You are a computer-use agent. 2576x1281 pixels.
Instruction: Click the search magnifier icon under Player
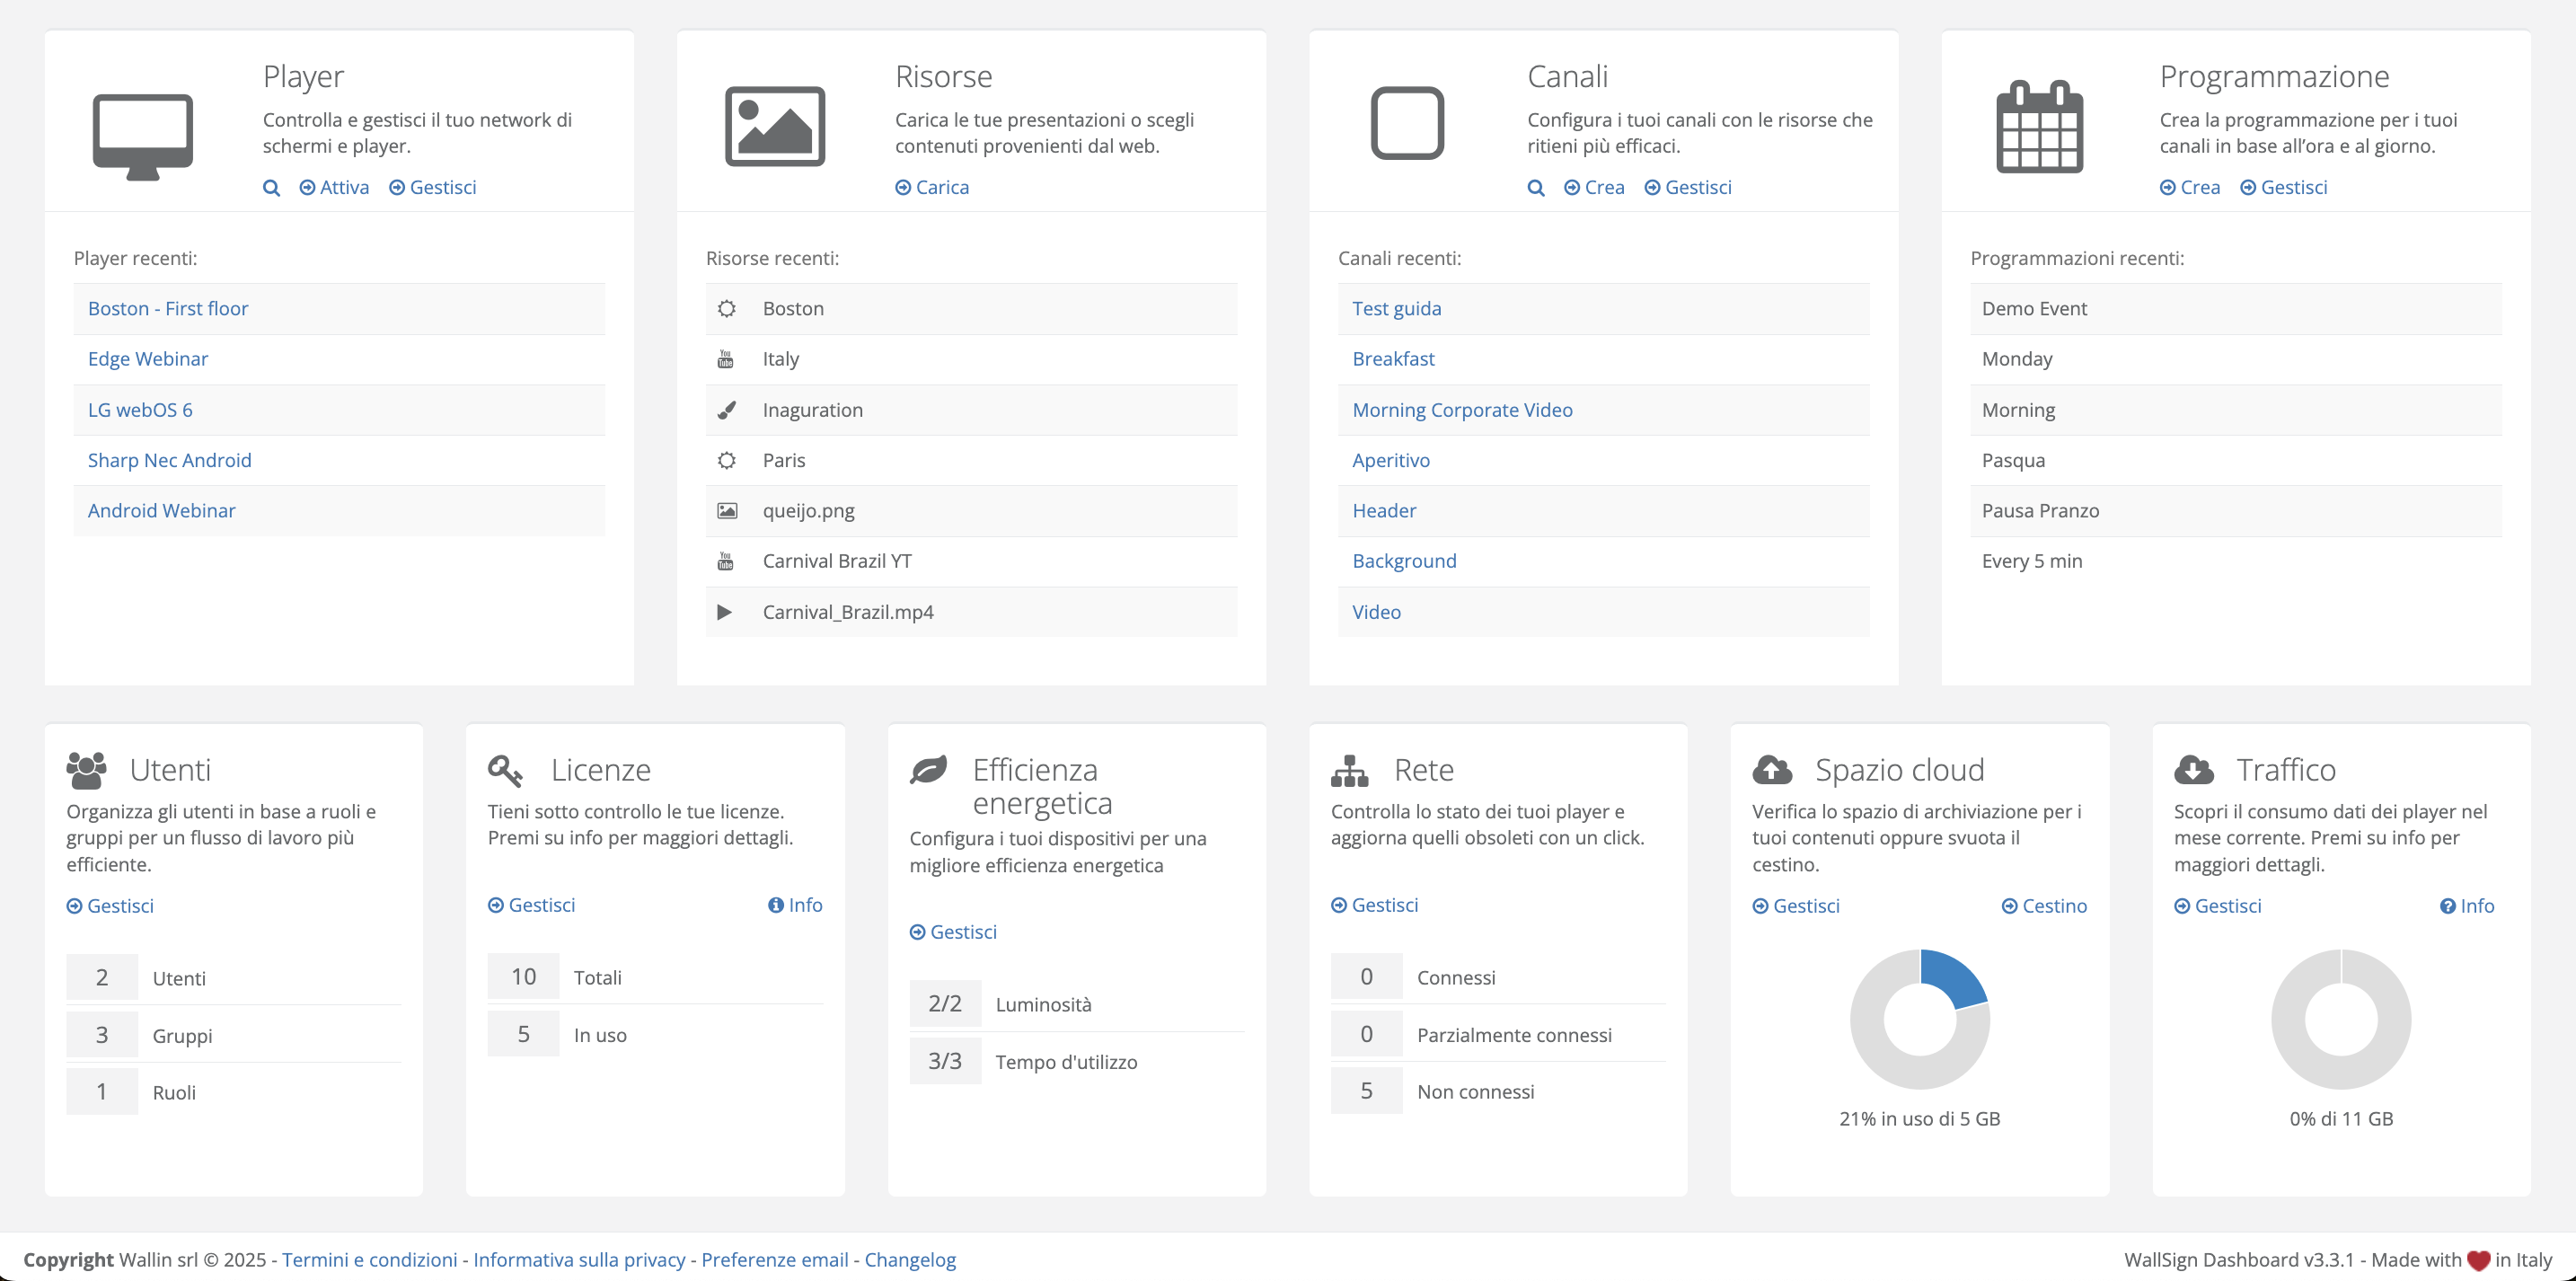[x=271, y=188]
